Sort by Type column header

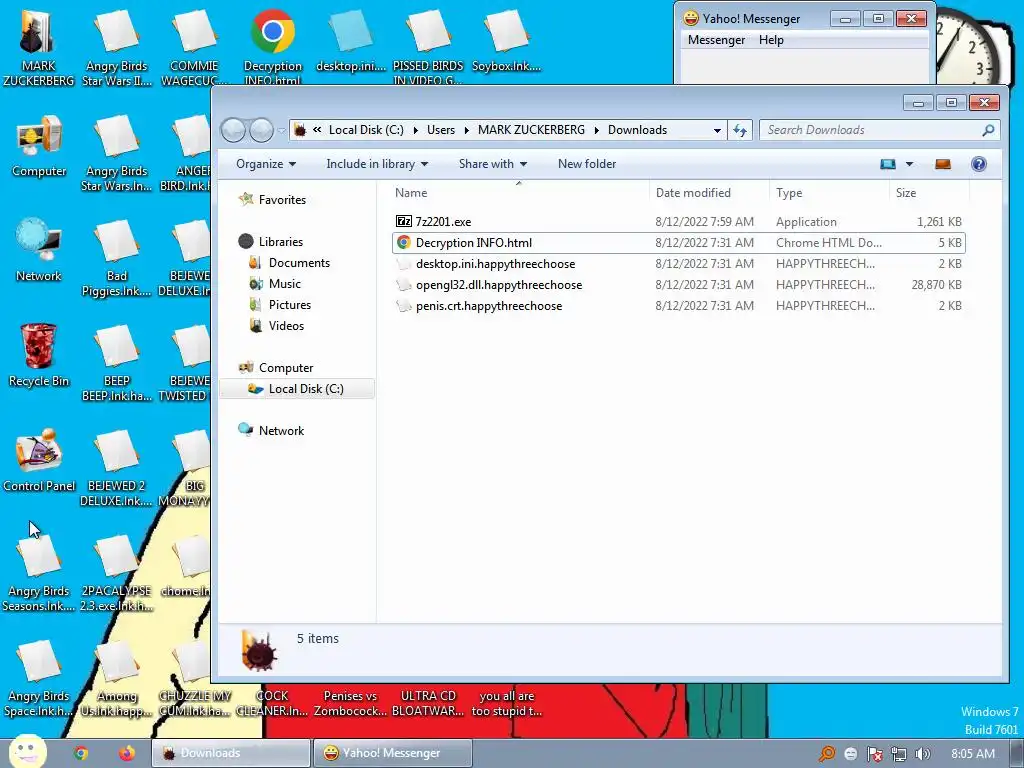829,193
